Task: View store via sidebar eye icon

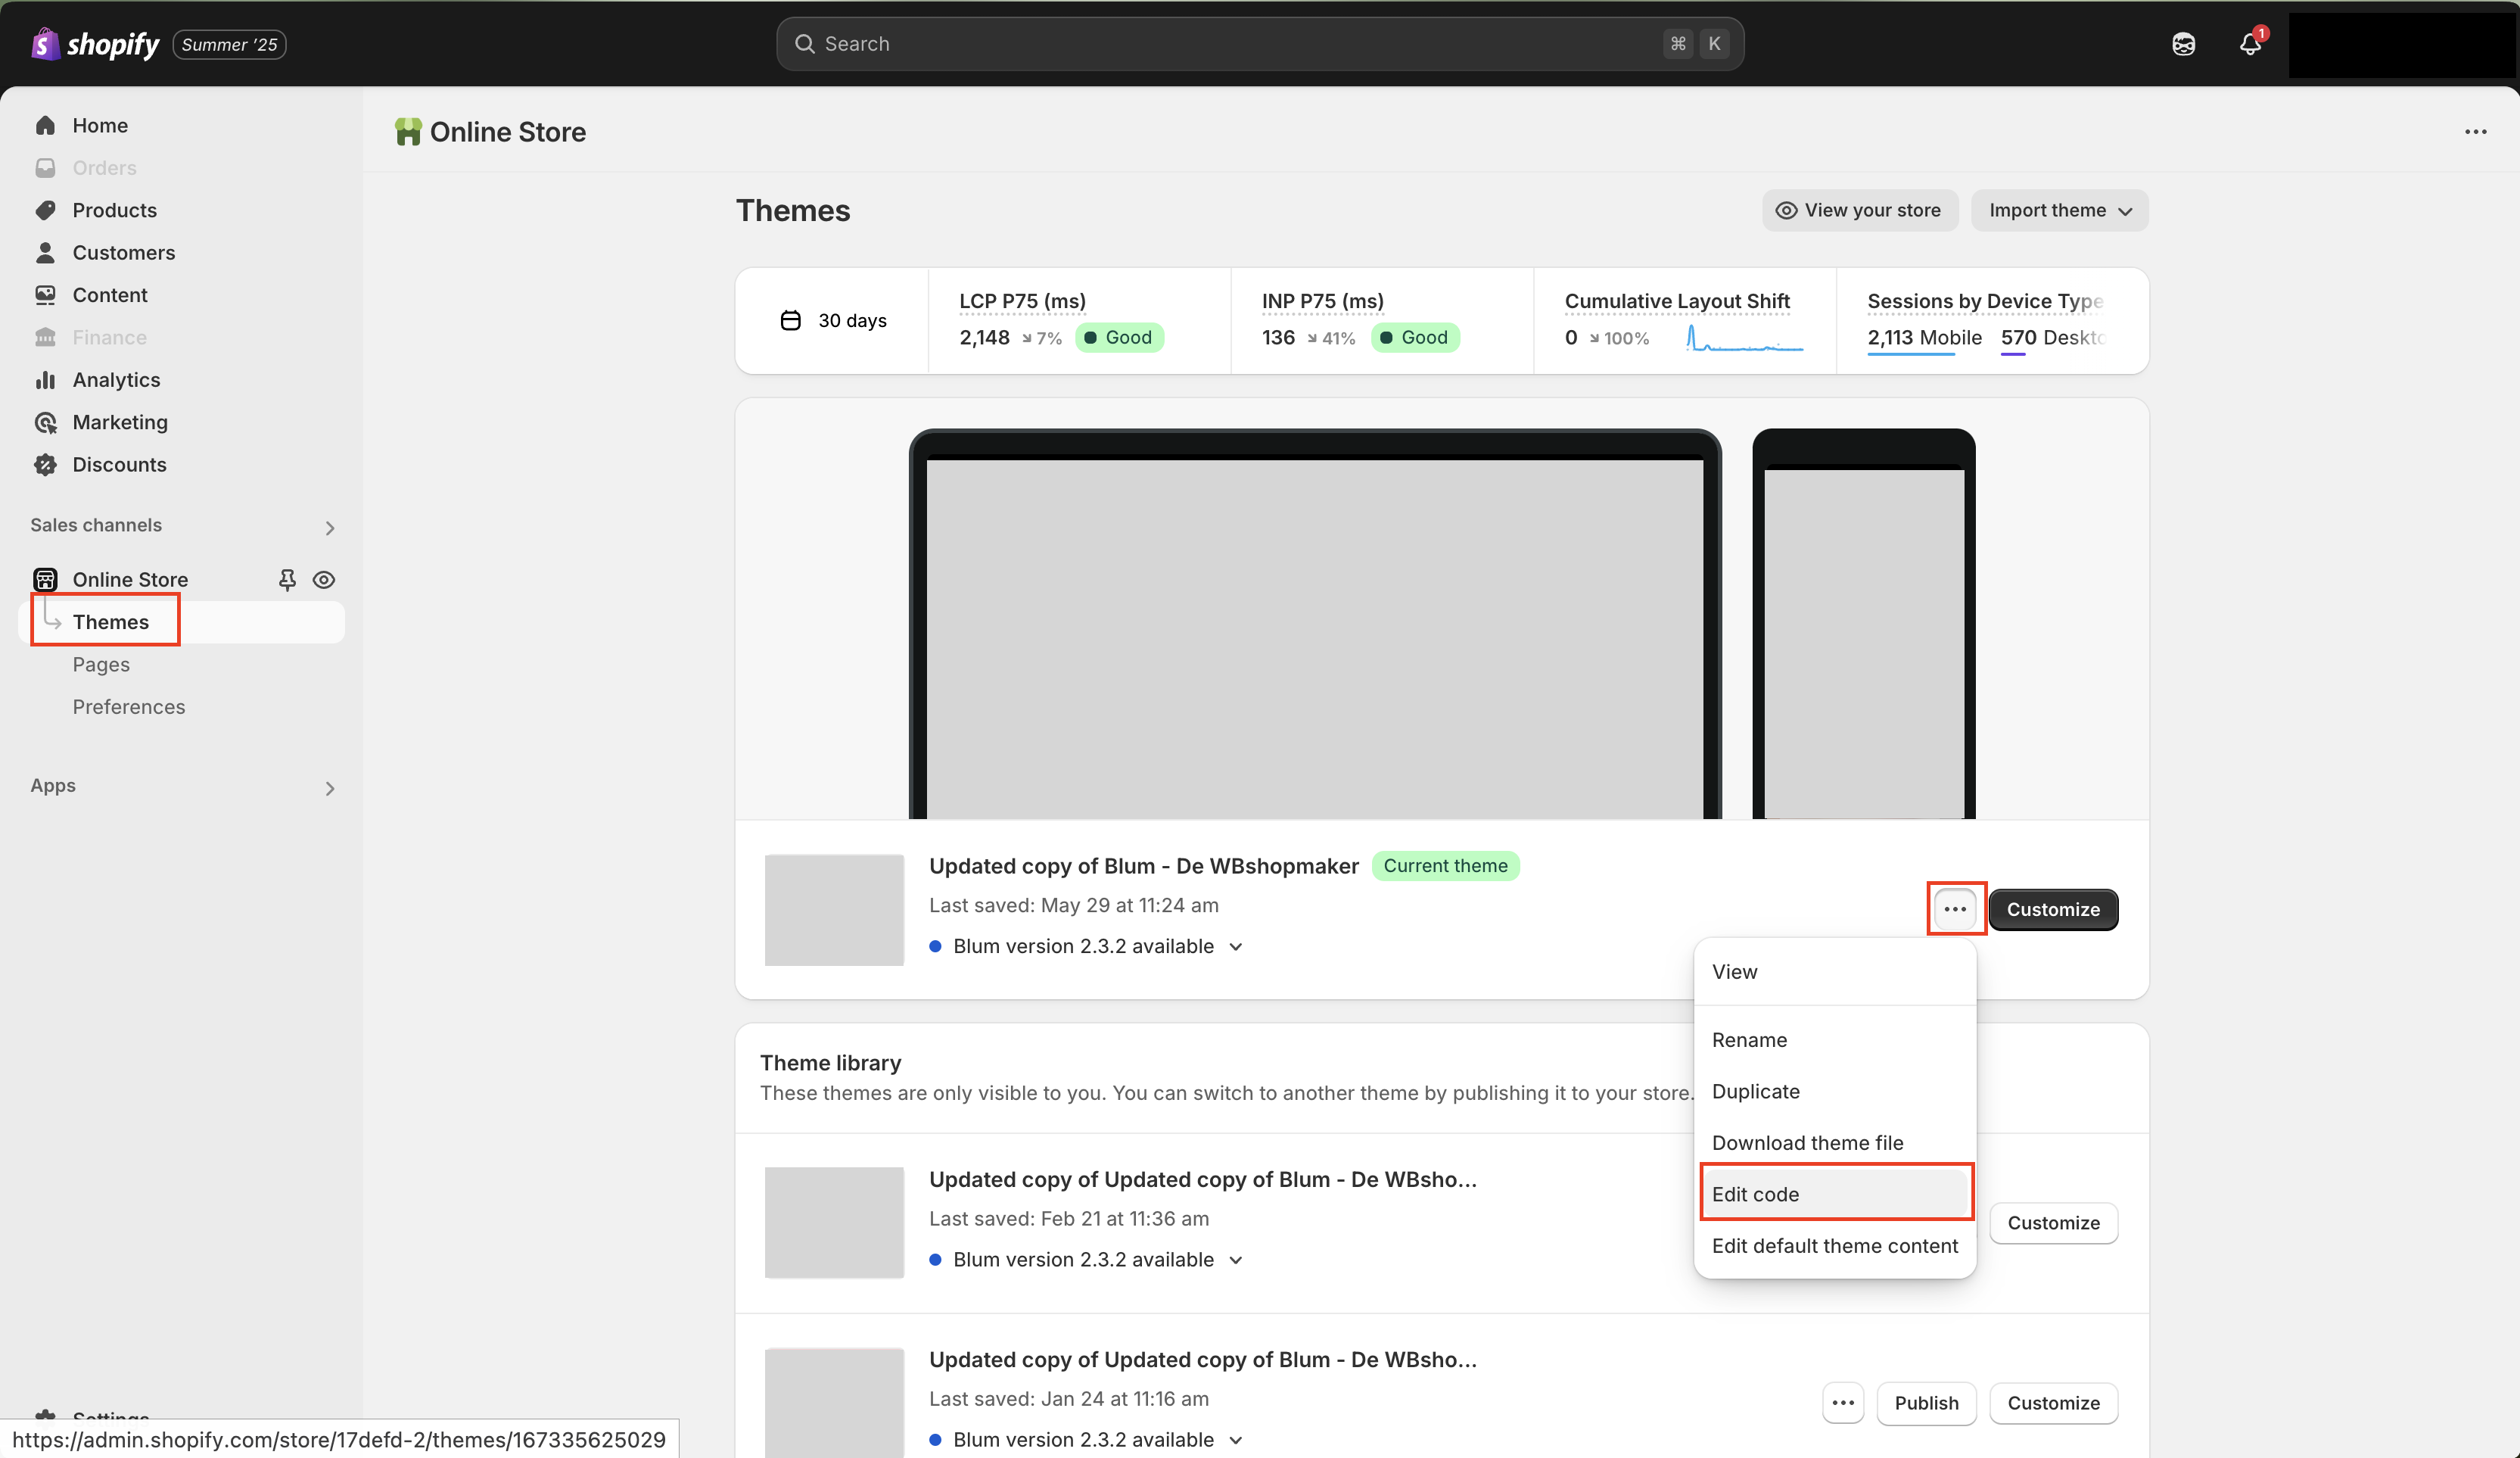Action: pos(323,580)
